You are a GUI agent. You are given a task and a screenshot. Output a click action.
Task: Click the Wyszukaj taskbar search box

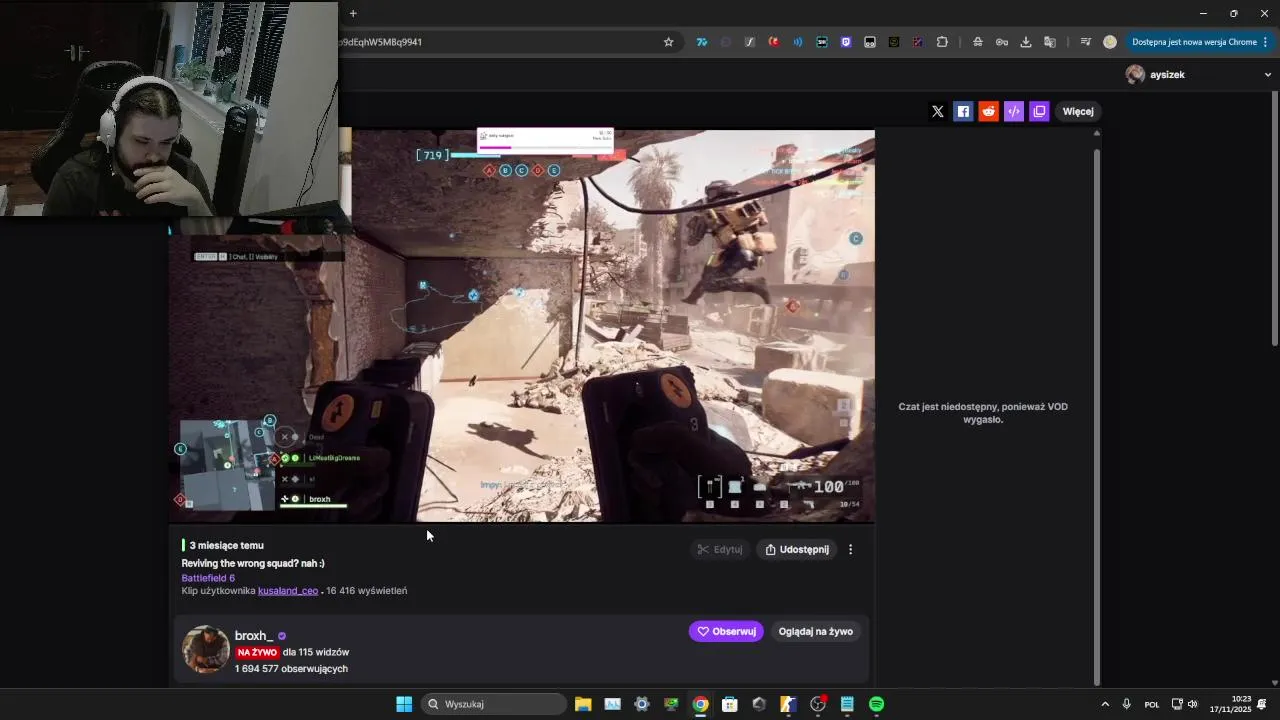click(x=494, y=704)
